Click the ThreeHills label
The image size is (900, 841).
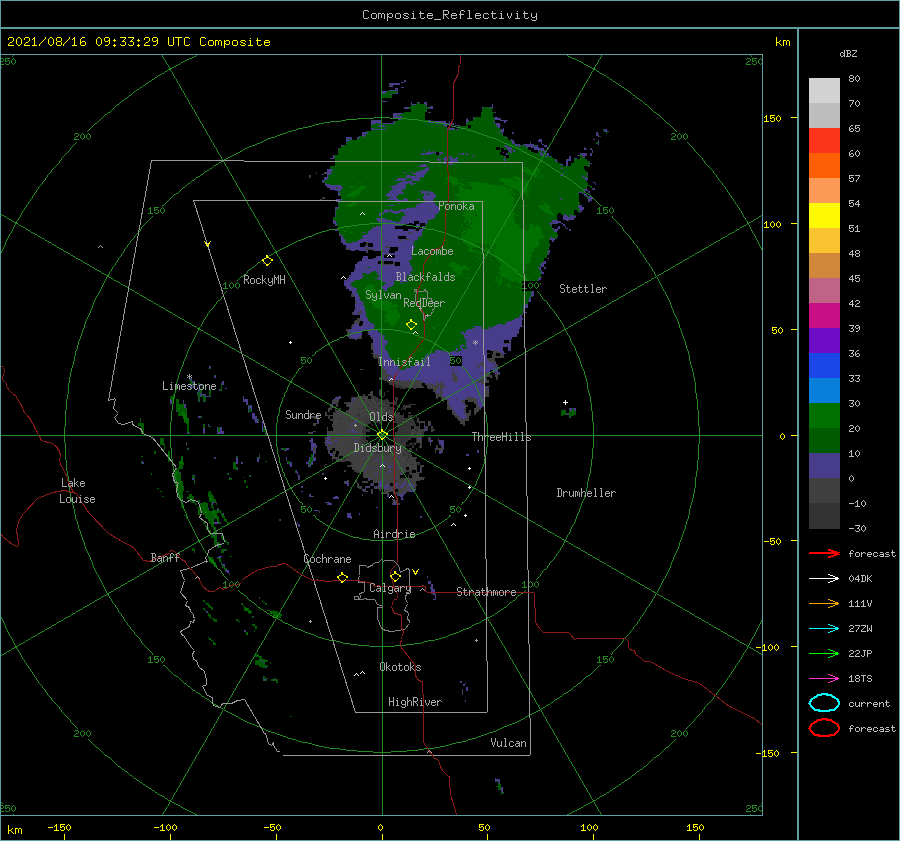click(501, 437)
